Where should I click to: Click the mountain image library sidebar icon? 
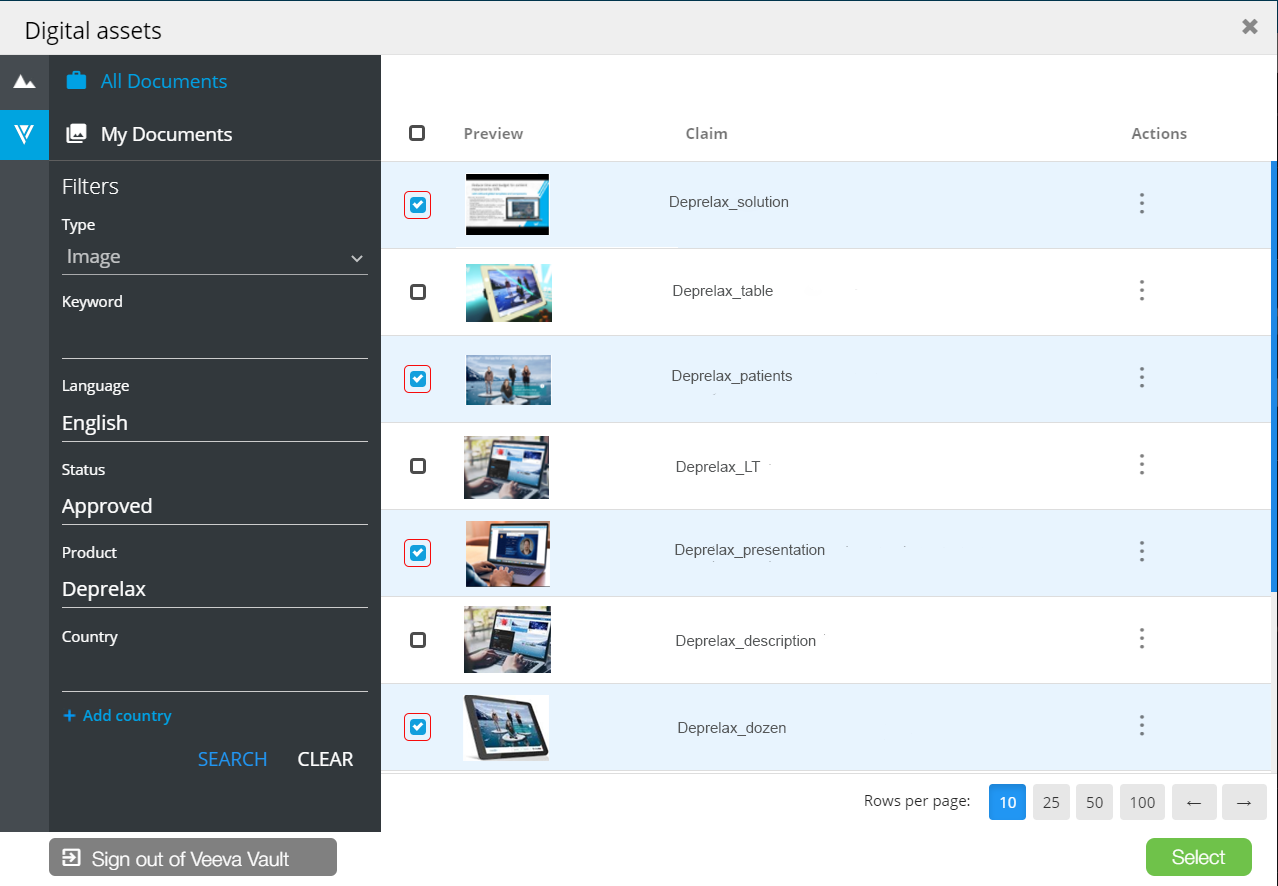(24, 82)
